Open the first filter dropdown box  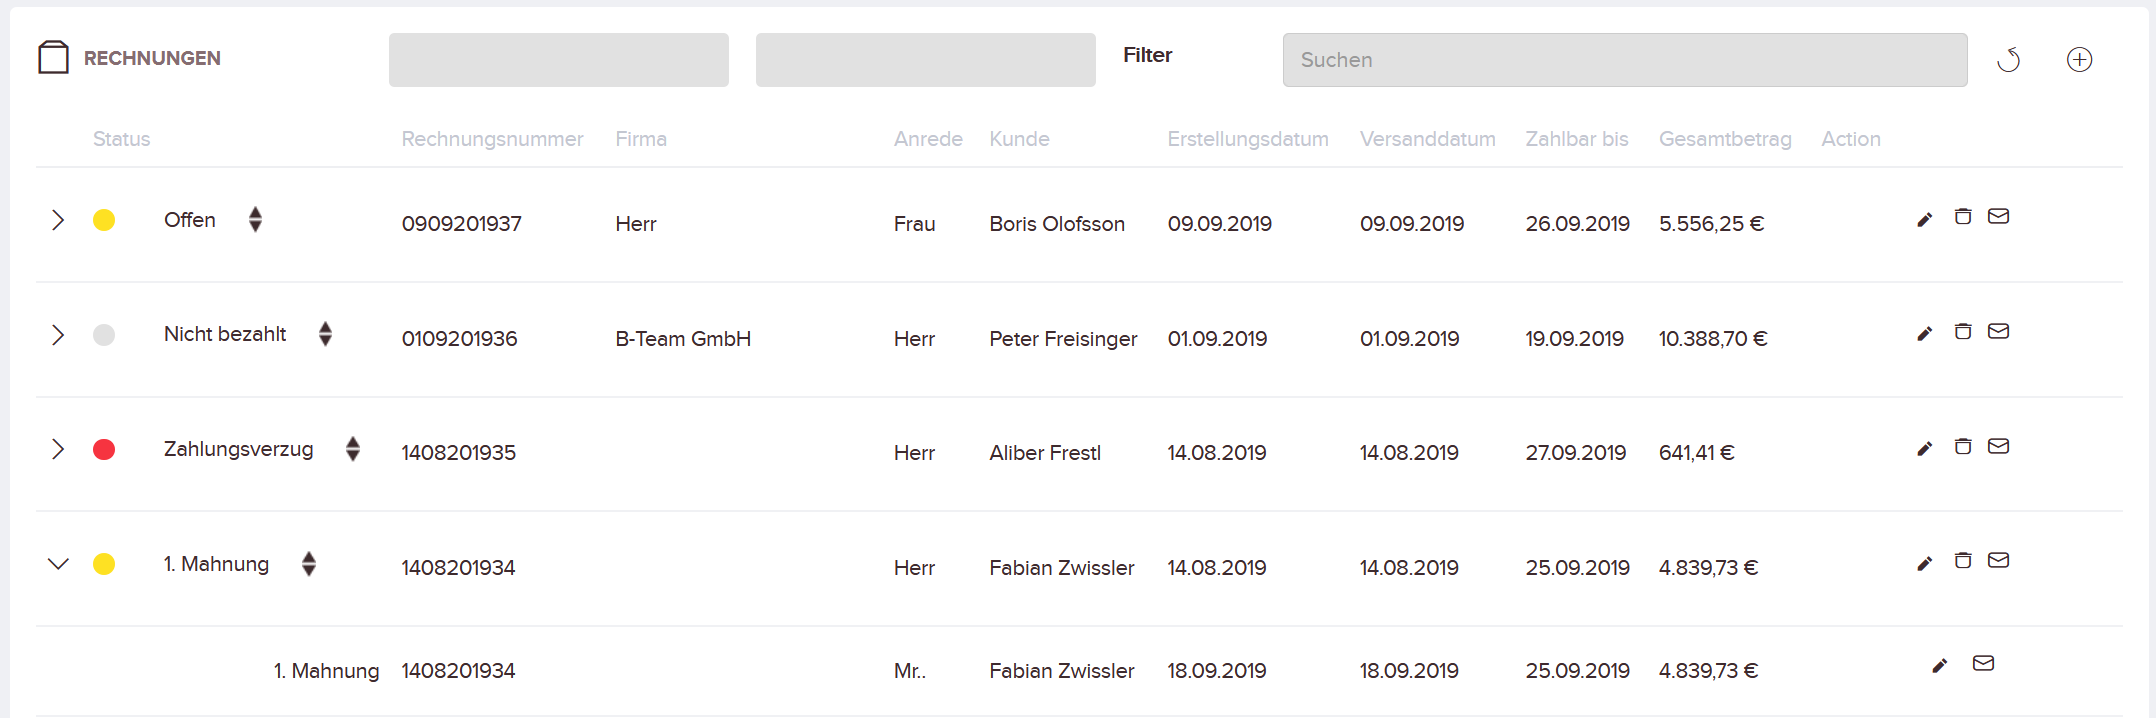[x=559, y=60]
